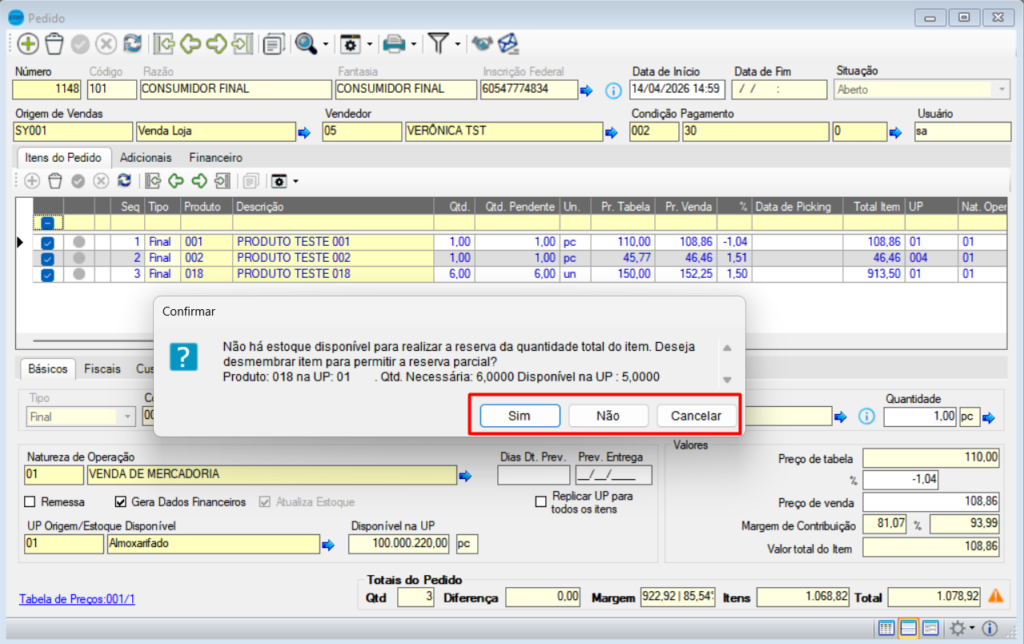This screenshot has height=644, width=1024.
Task: Click the email envelope icon in toolbar
Action: click(x=510, y=43)
